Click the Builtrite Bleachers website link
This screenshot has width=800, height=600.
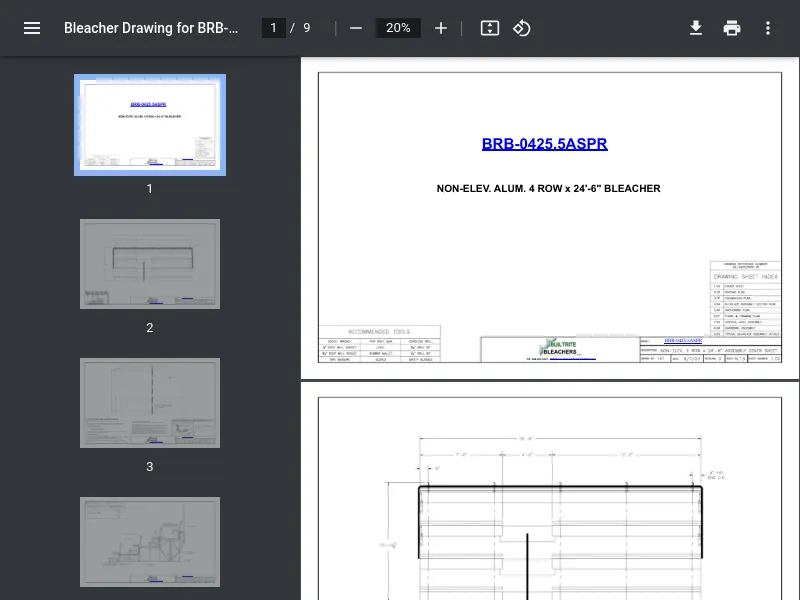[x=572, y=359]
